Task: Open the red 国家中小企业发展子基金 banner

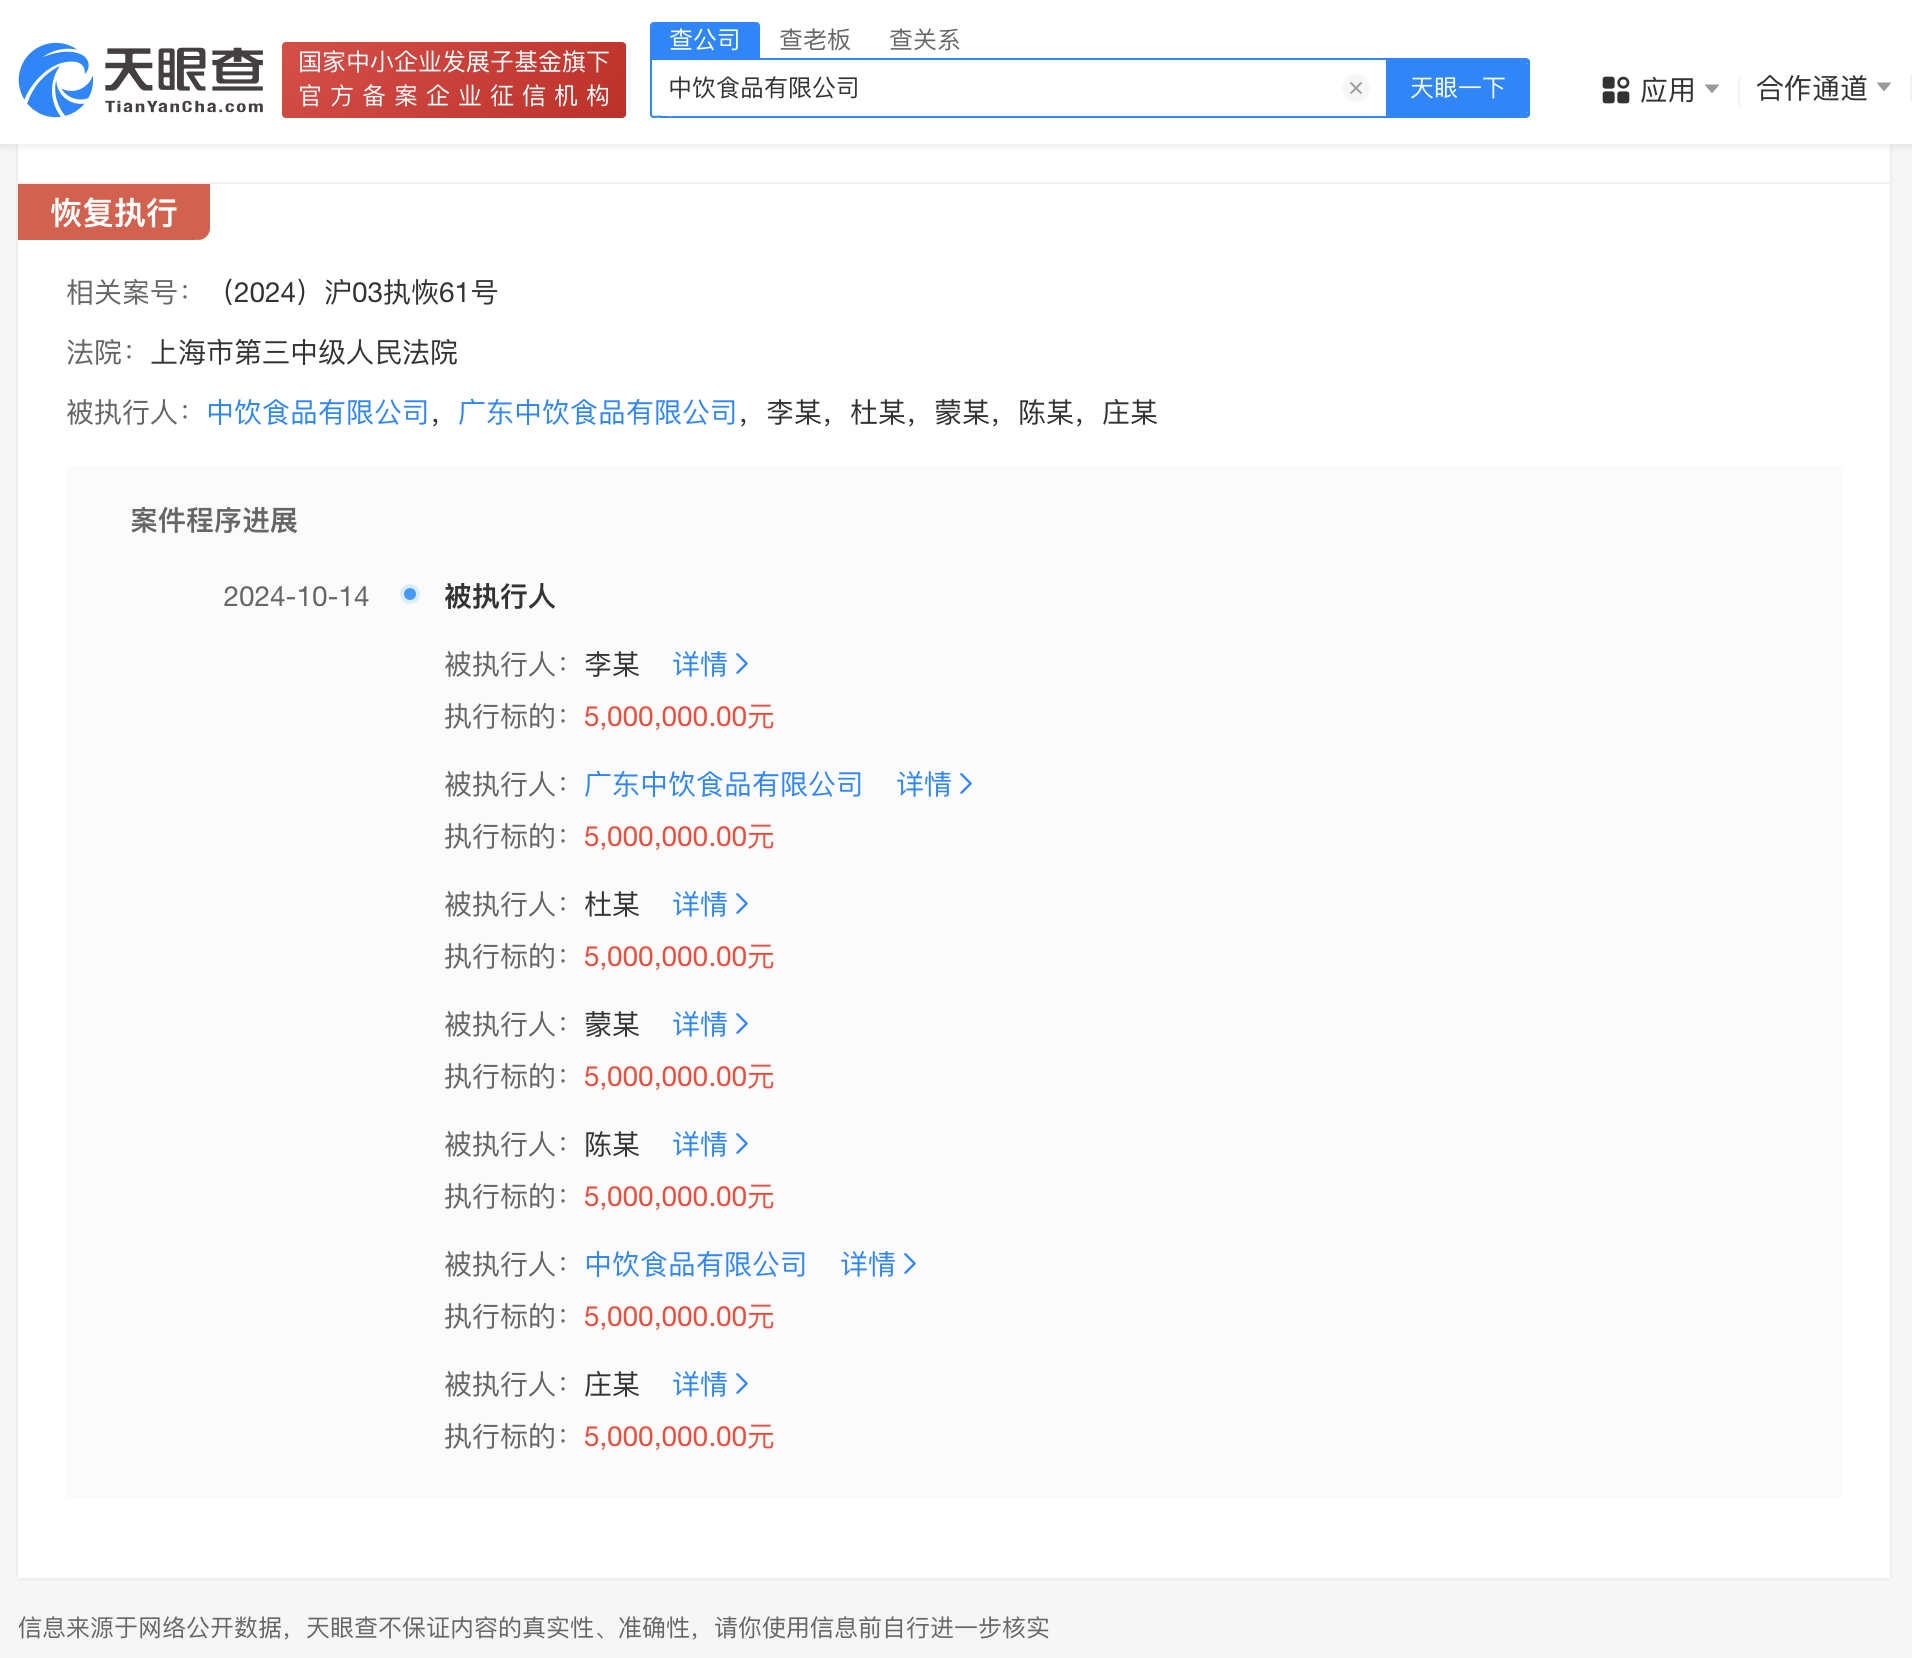Action: (454, 80)
